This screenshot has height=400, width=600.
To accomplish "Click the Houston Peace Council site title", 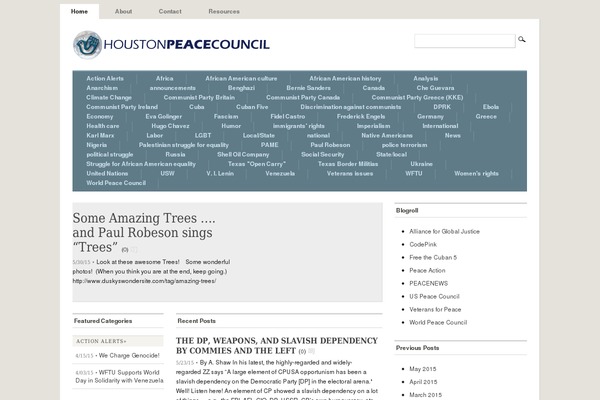I will [186, 44].
